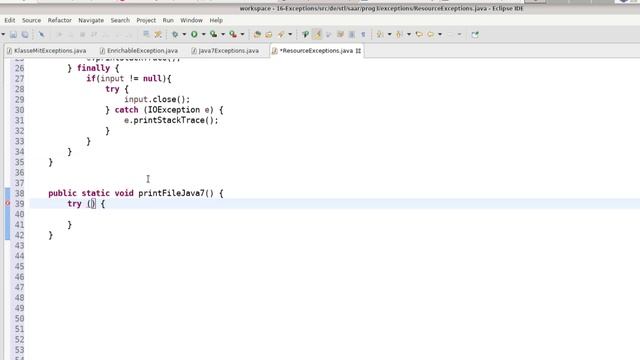Viewport: 640px width, 360px height.
Task: Switch to EnrichableException.java tab
Action: (139, 51)
